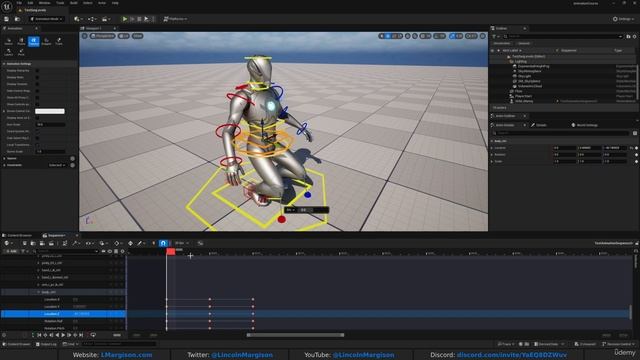Open the Window menu
Screen dimensions: 640x360
44,3
